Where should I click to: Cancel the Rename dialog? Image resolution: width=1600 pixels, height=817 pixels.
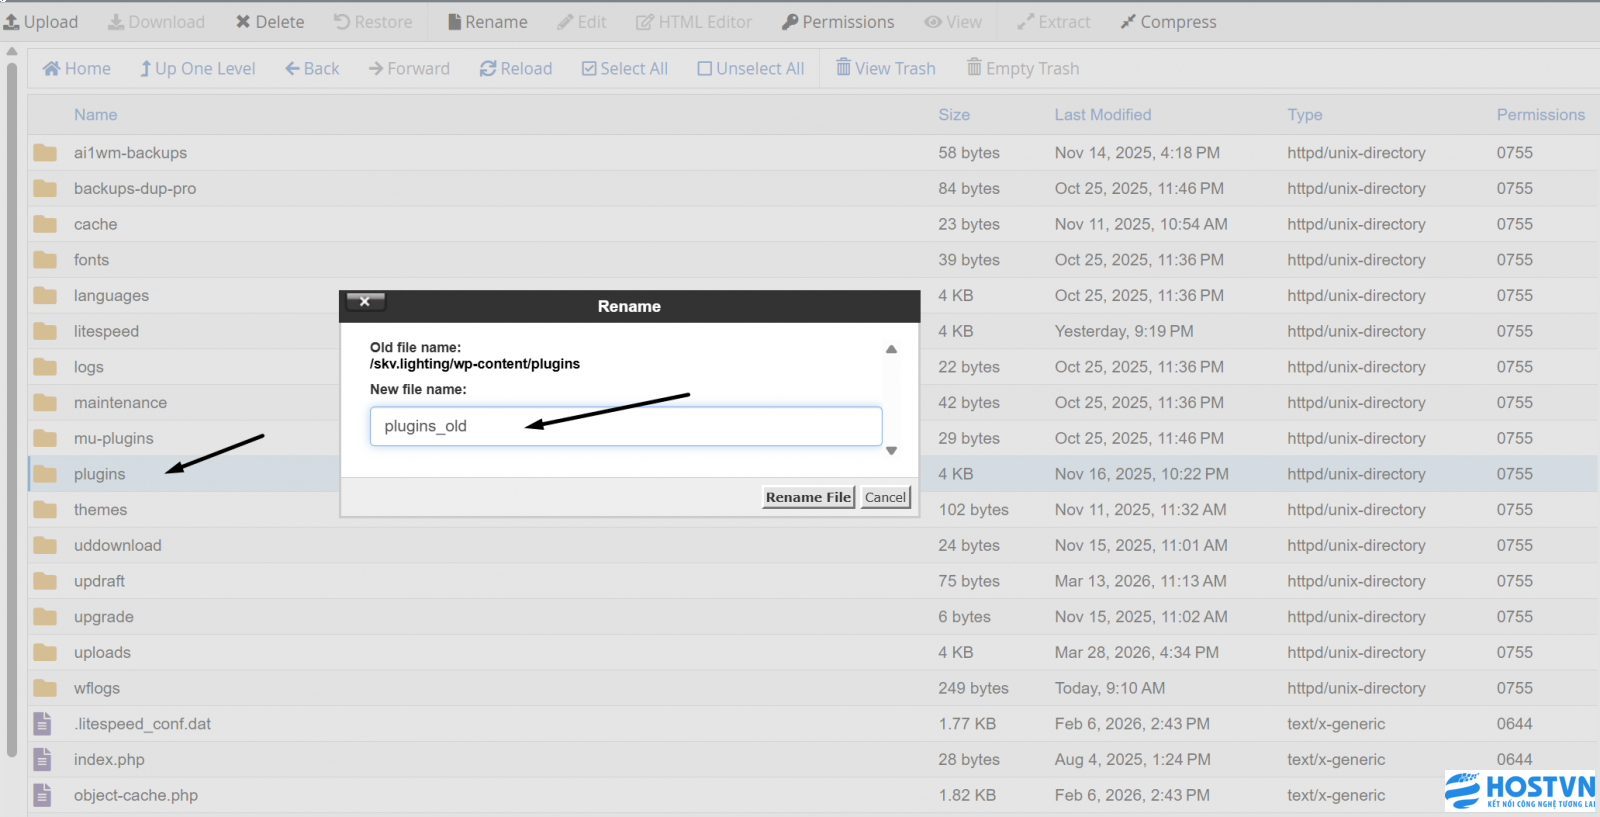point(885,497)
